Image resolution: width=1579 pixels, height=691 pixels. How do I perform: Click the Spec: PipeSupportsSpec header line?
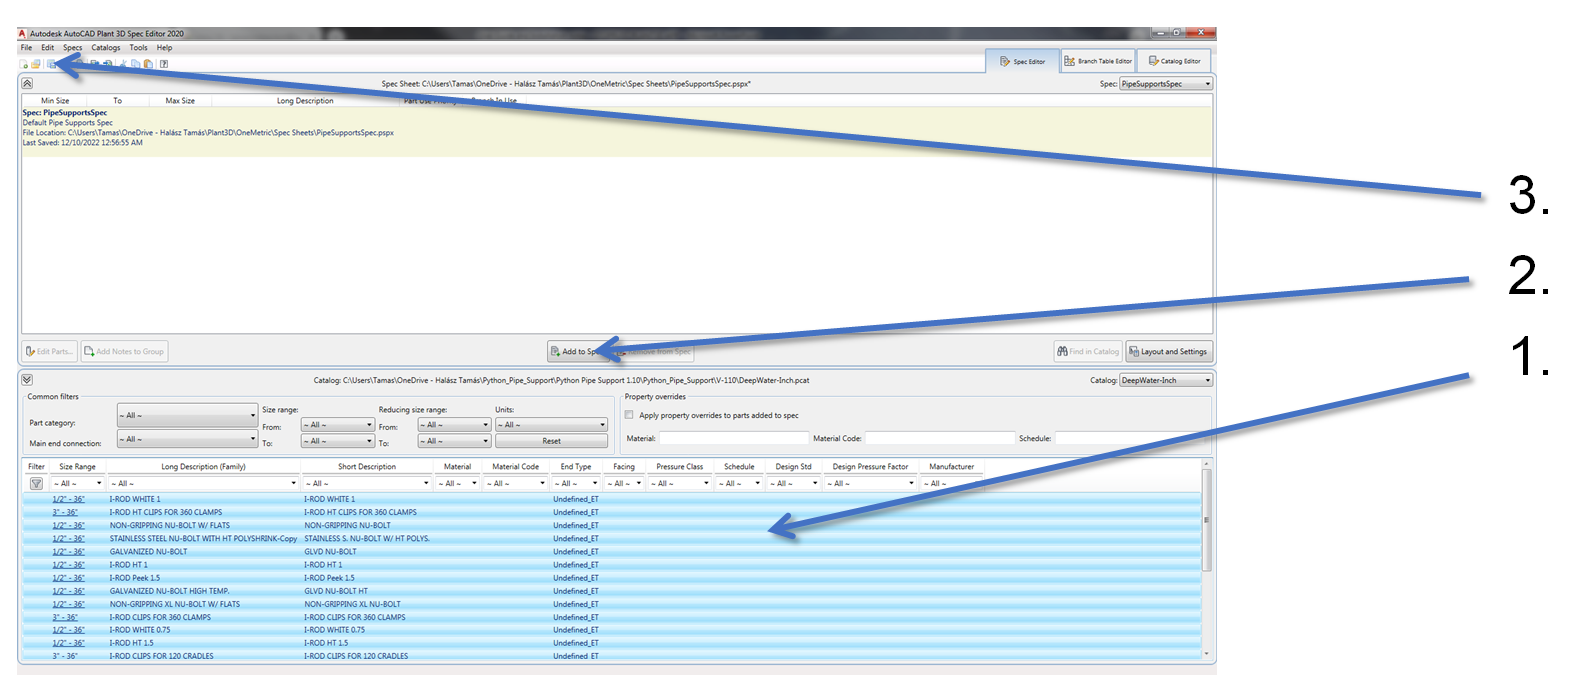pos(65,113)
